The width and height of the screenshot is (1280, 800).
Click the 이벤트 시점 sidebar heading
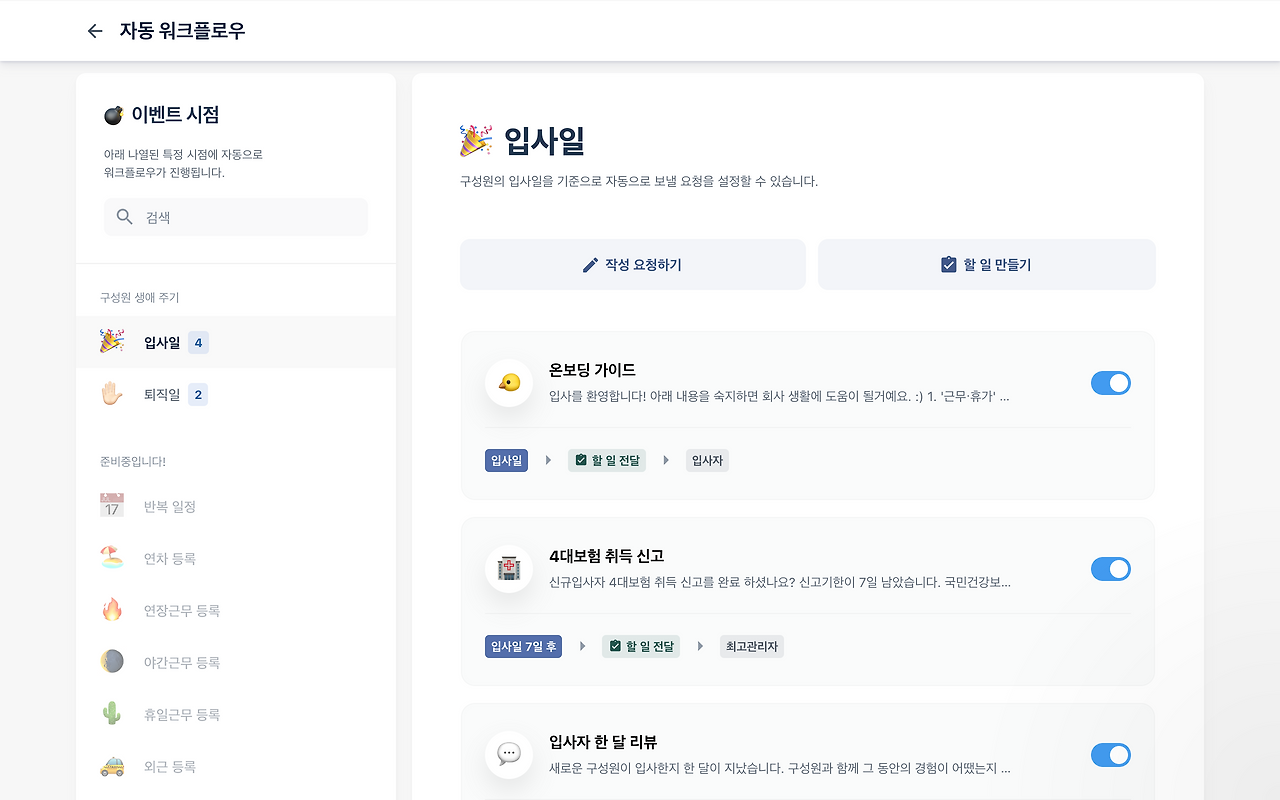pyautogui.click(x=175, y=115)
